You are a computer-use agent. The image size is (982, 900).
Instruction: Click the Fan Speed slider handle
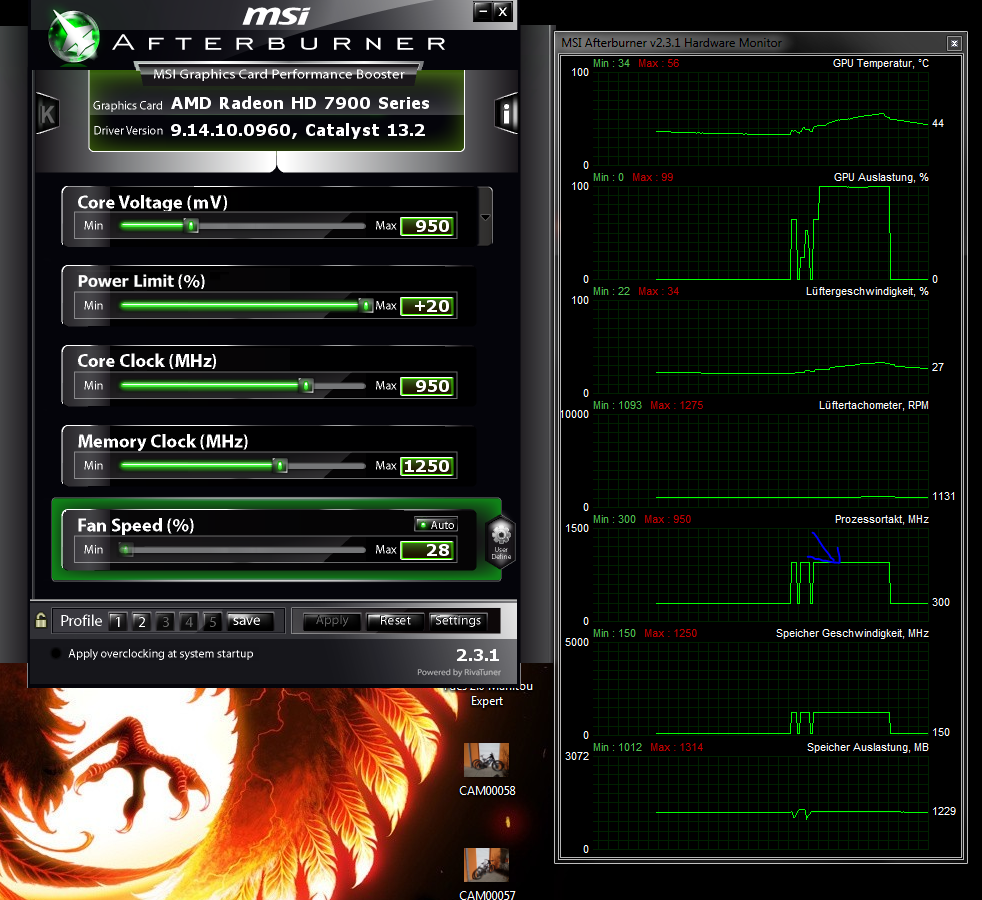126,550
